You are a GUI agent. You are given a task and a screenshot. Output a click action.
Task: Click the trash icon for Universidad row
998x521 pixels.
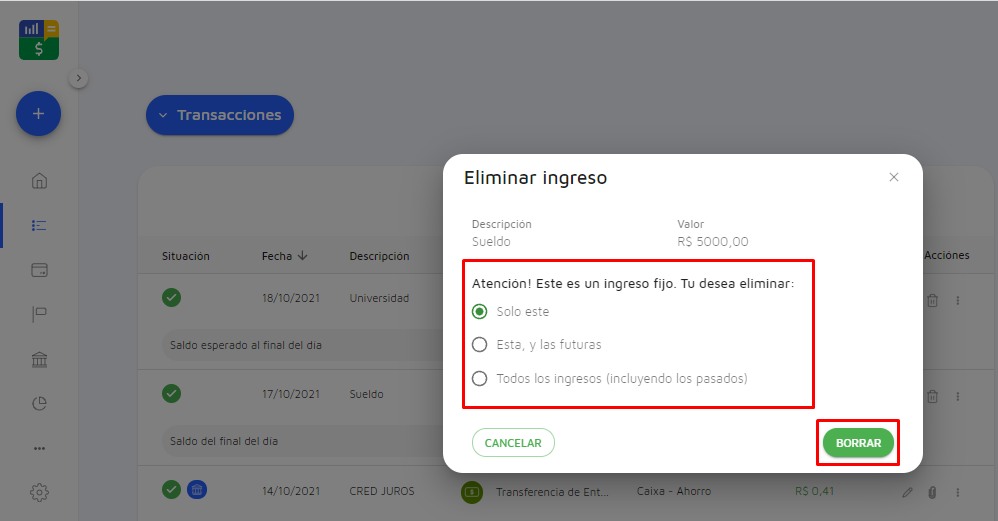[932, 300]
